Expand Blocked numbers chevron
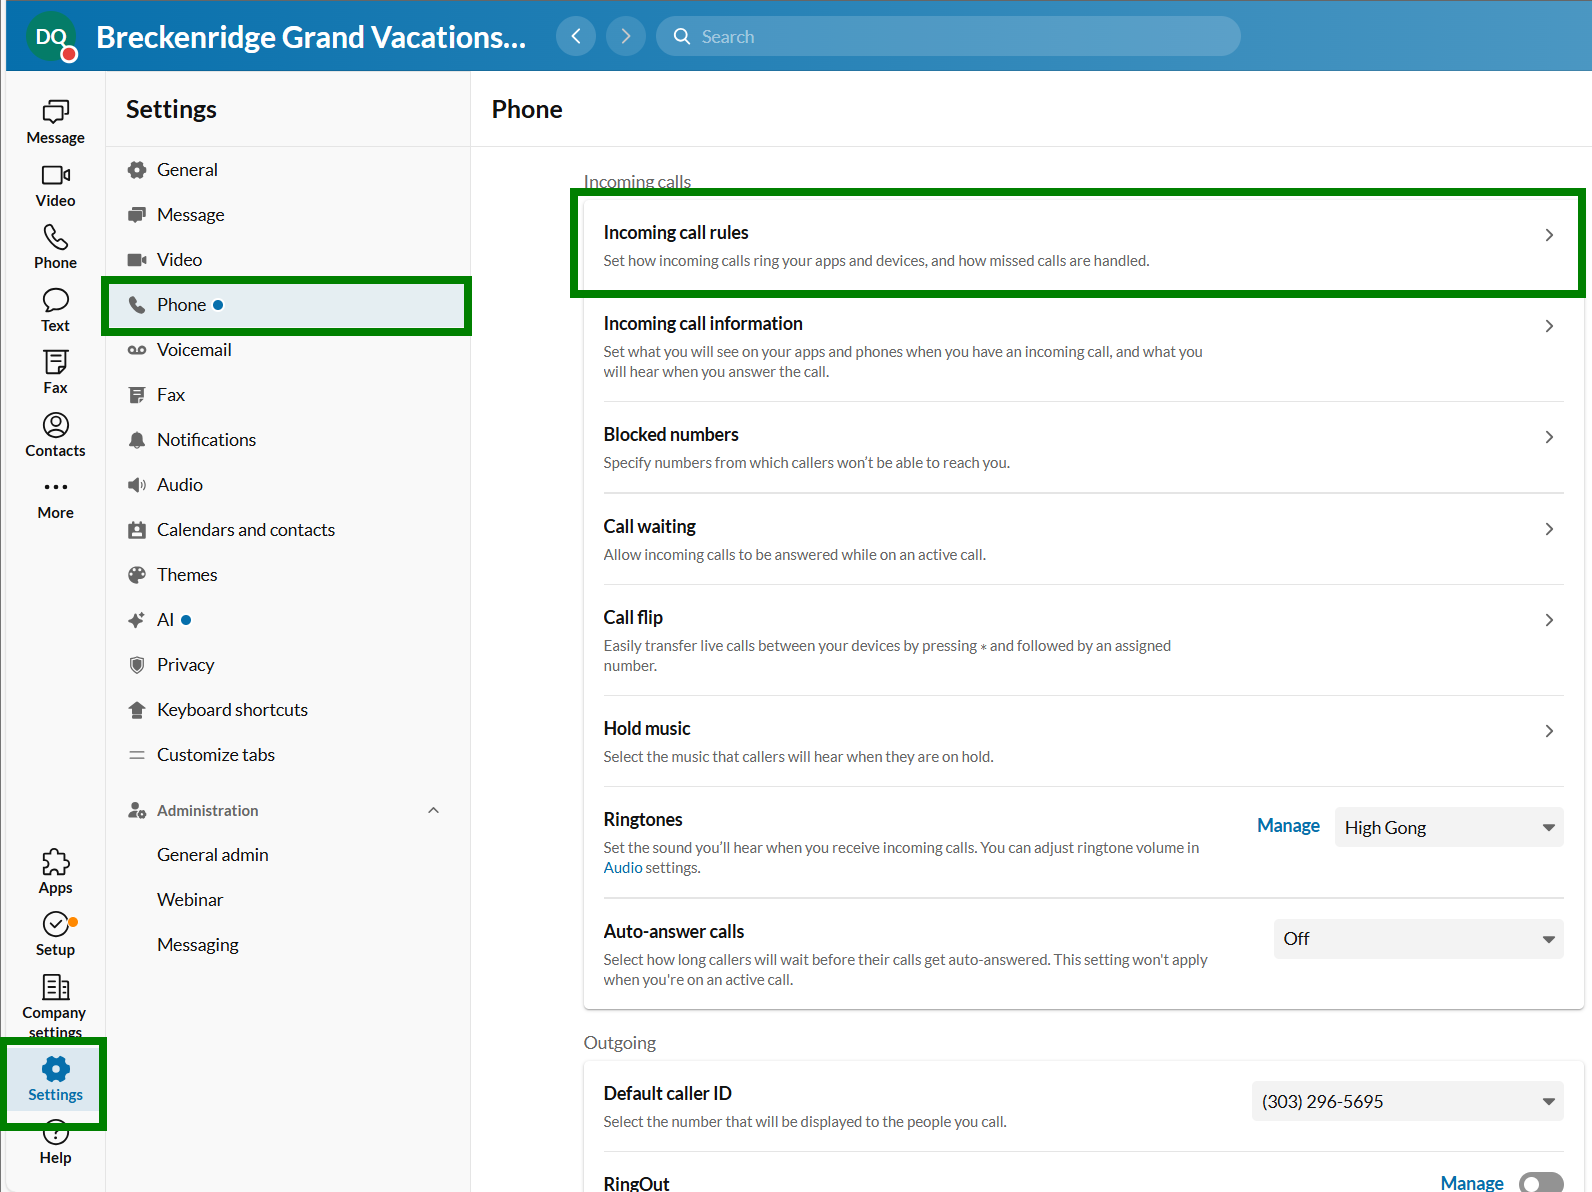This screenshot has height=1192, width=1592. click(x=1549, y=437)
